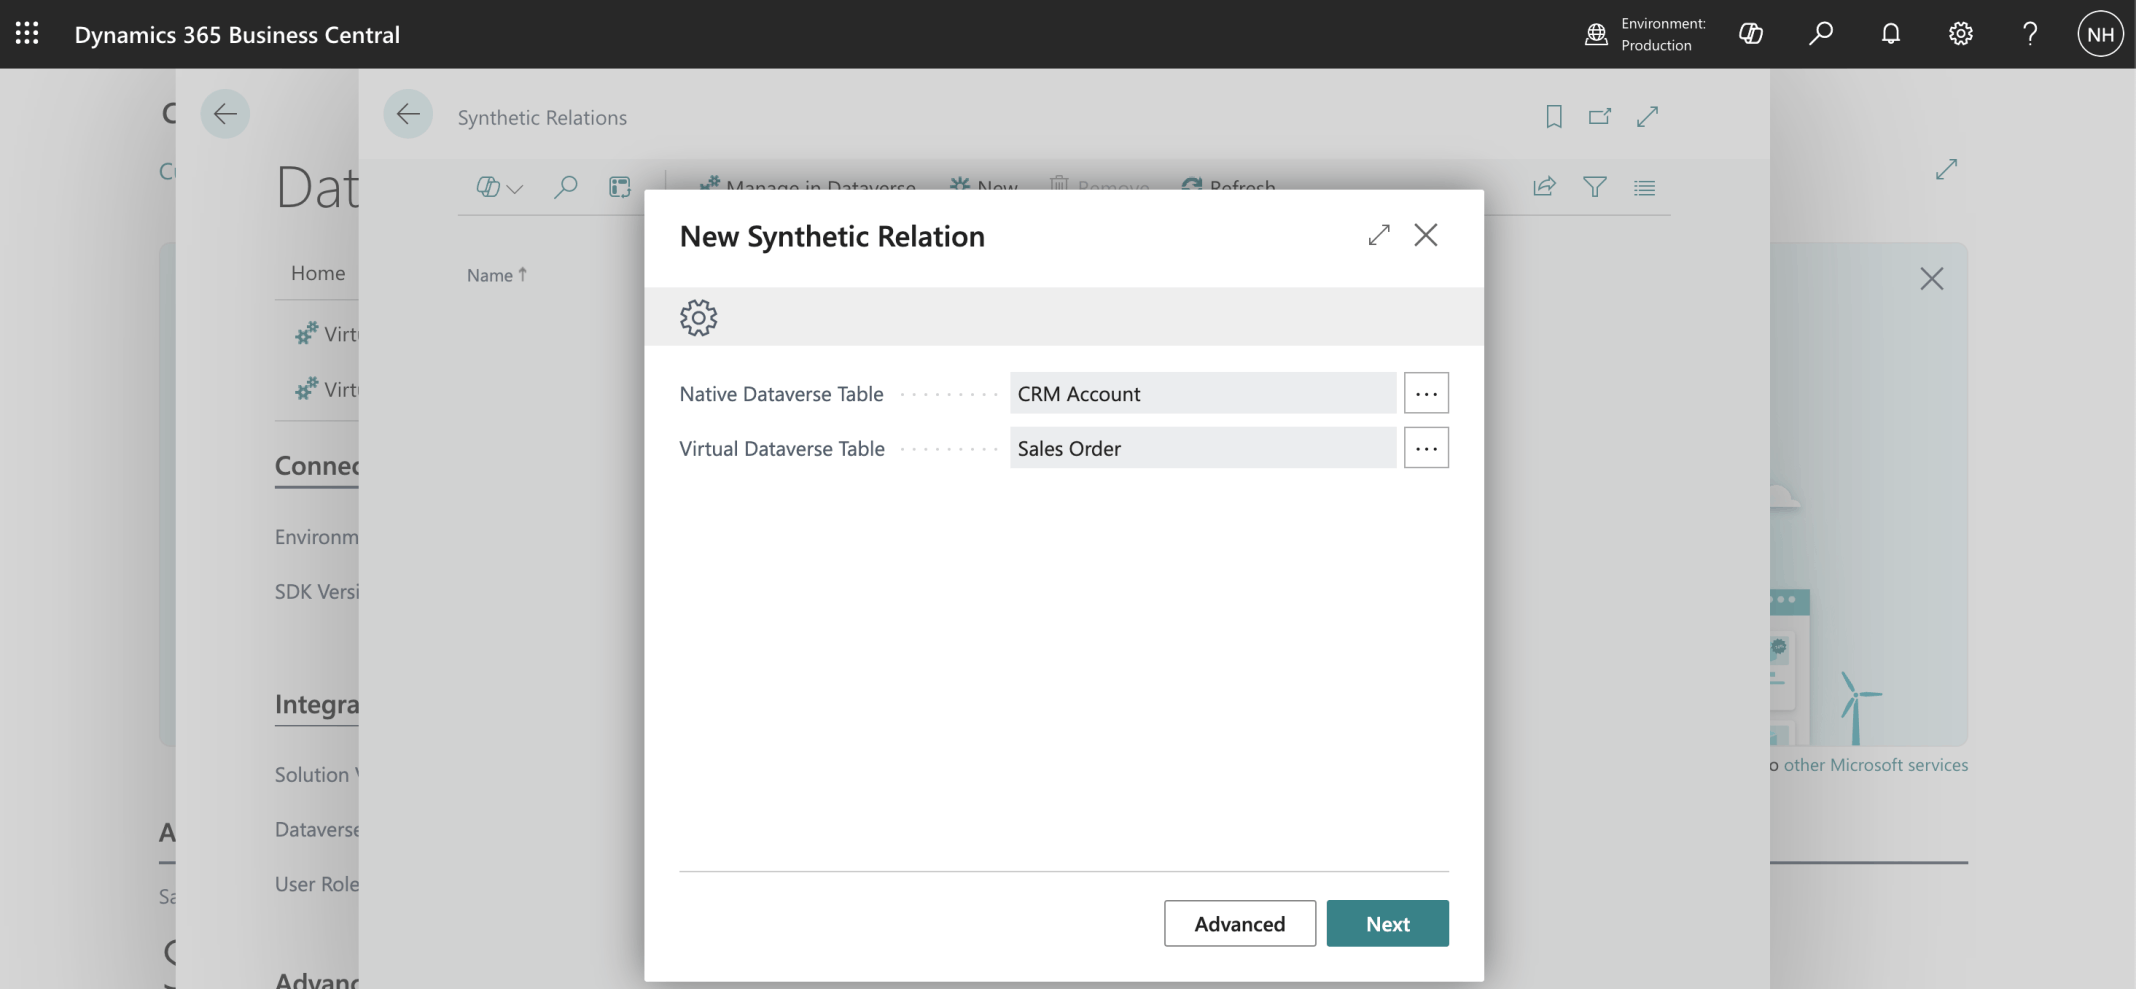Open Native Dataverse Table lookup ellipsis
This screenshot has width=2136, height=989.
click(1426, 394)
